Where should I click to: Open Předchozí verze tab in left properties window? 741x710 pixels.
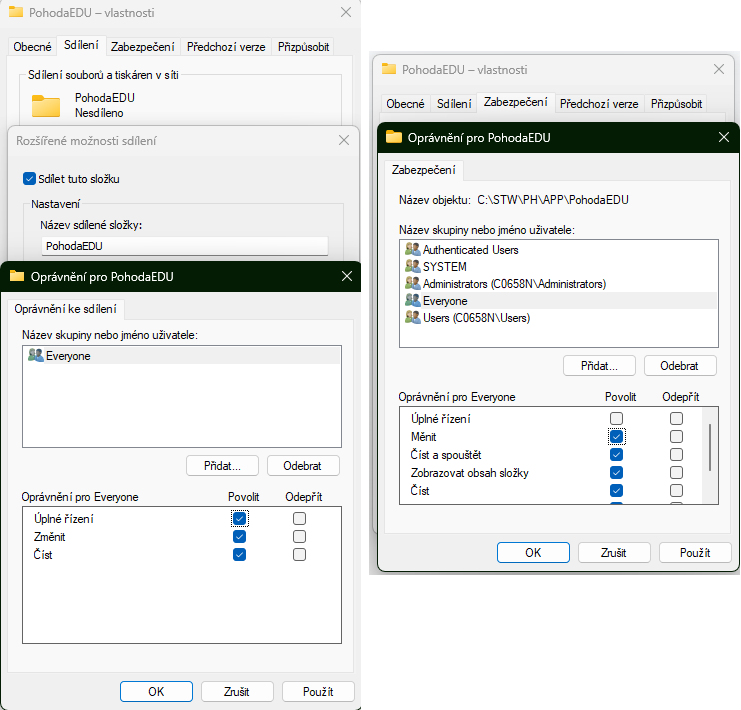[226, 47]
